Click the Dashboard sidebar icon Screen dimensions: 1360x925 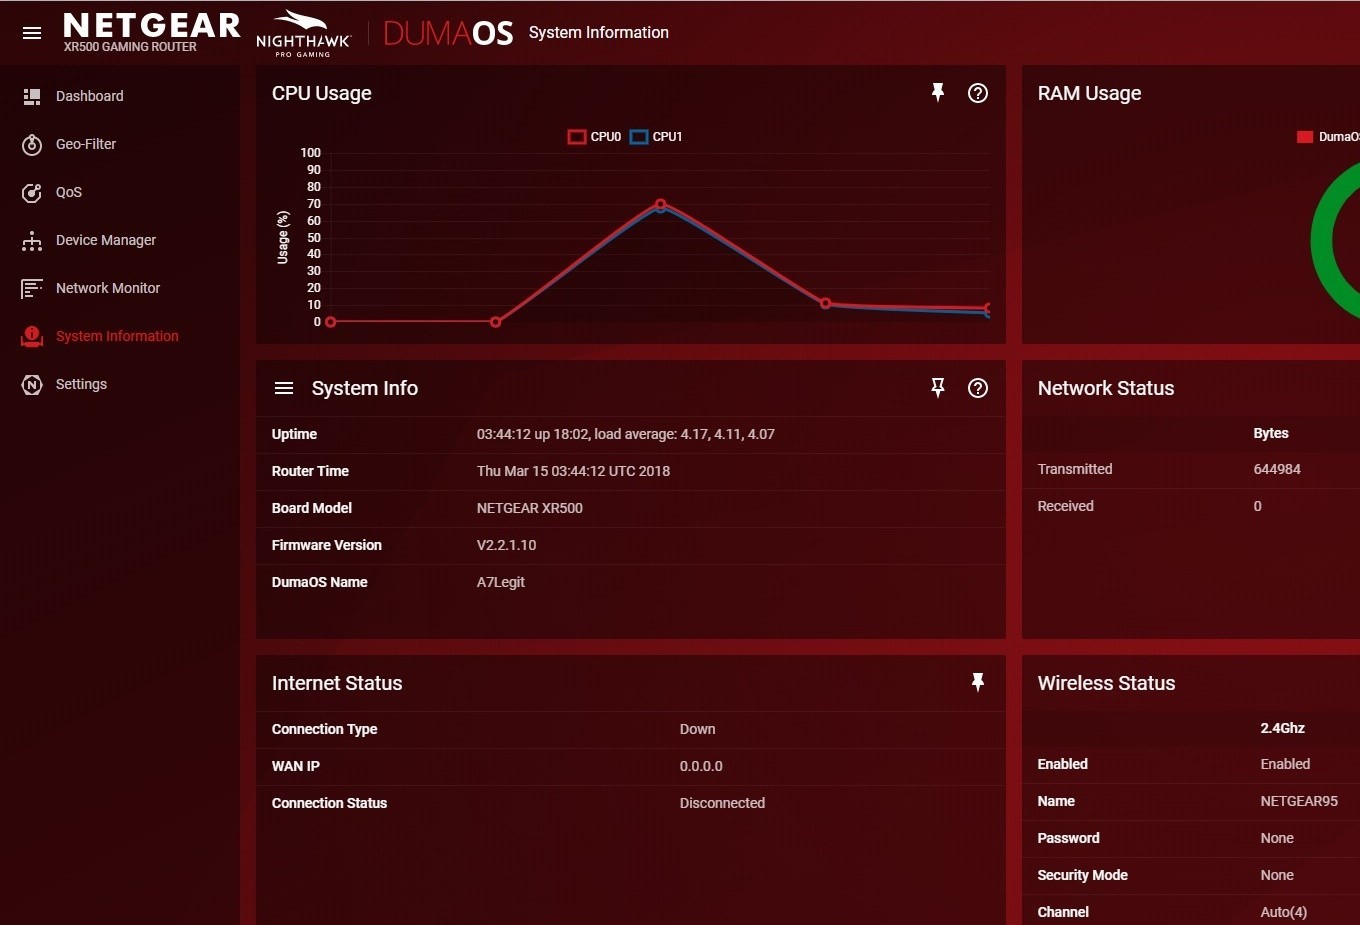(32, 96)
